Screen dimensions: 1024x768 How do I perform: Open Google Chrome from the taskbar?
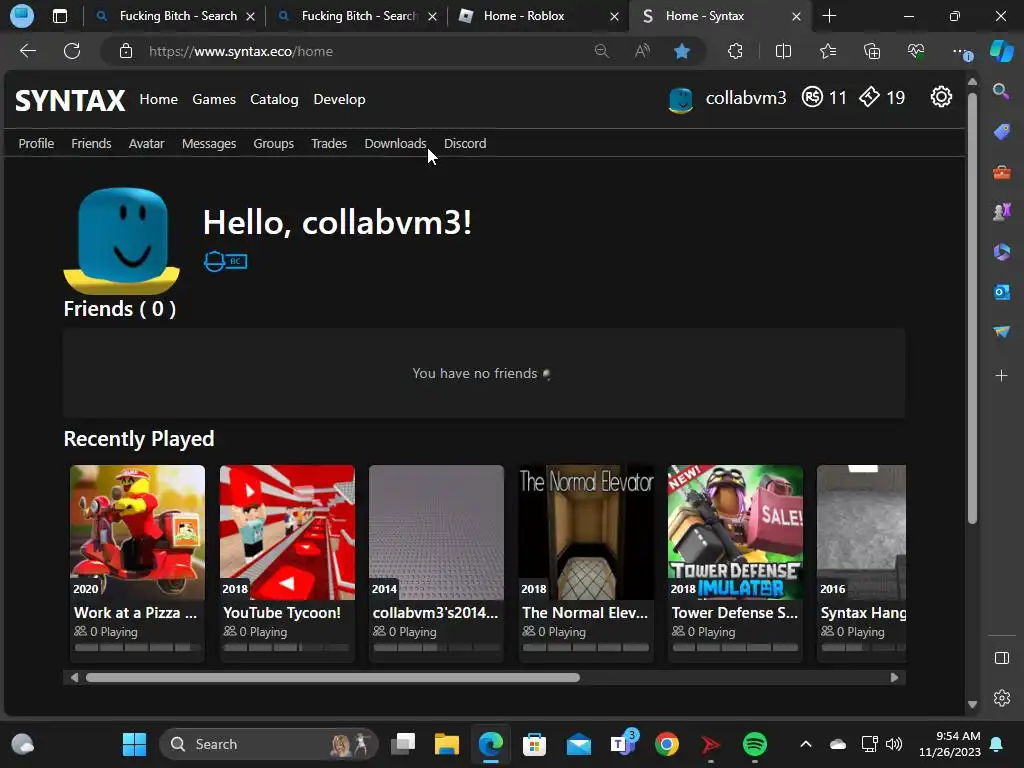coord(667,744)
